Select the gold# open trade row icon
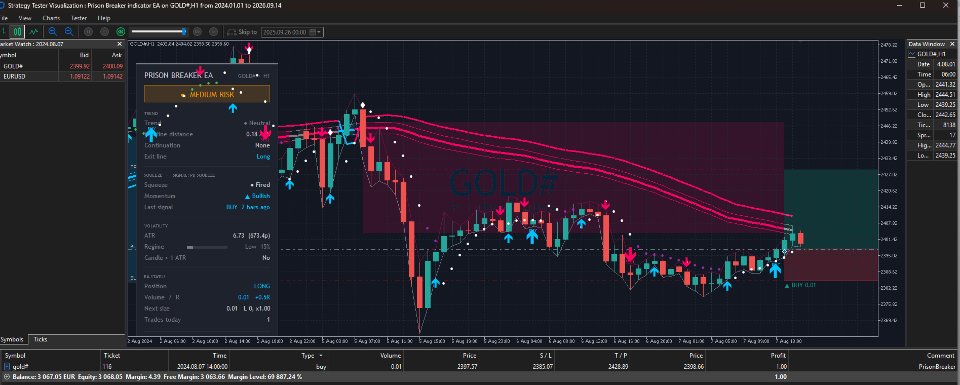 coord(7,366)
